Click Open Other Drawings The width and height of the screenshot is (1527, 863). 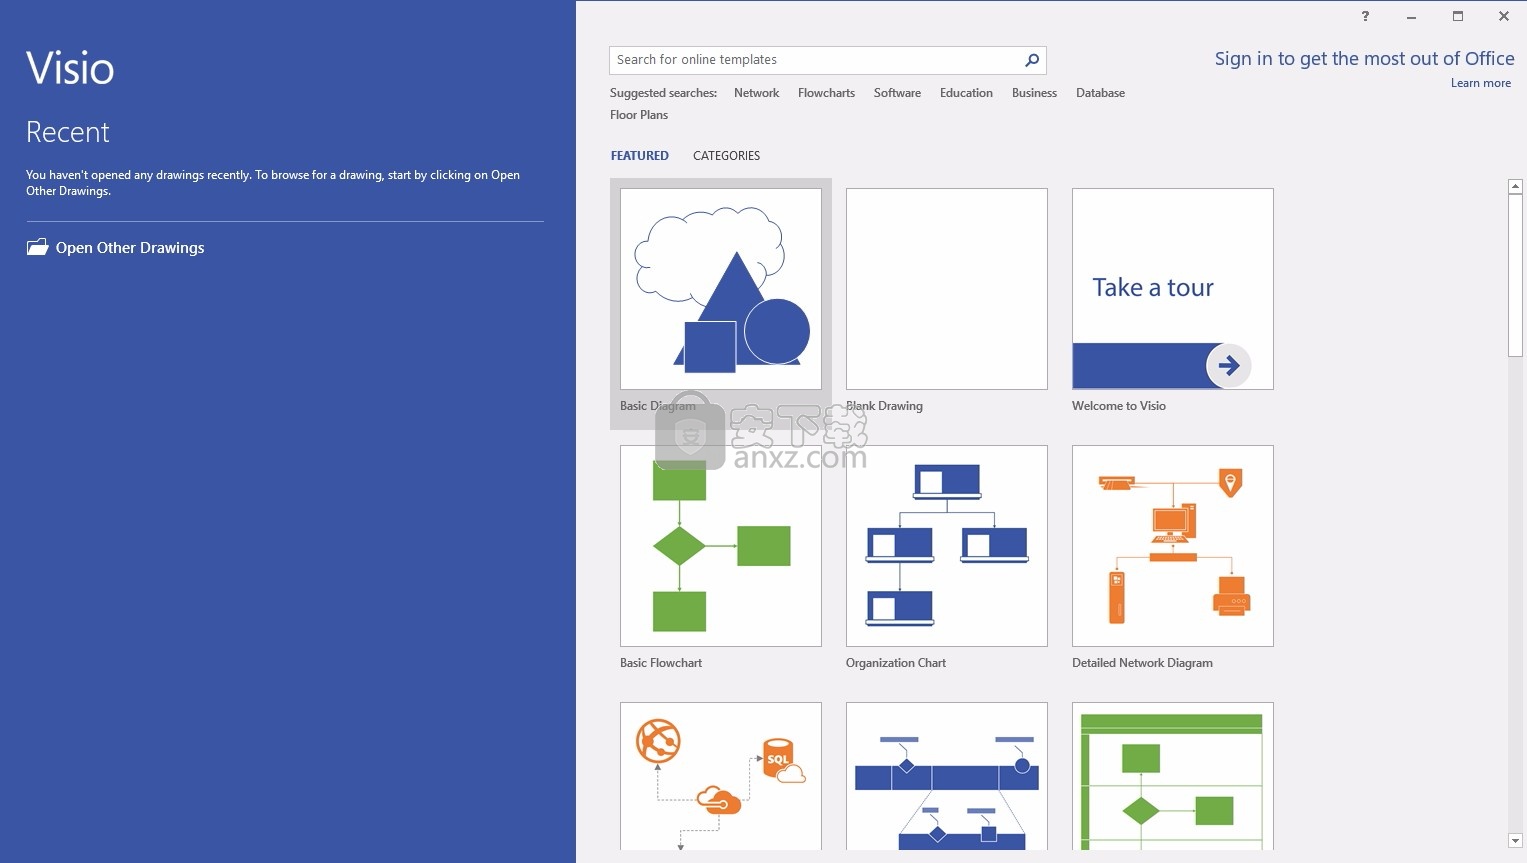tap(130, 248)
